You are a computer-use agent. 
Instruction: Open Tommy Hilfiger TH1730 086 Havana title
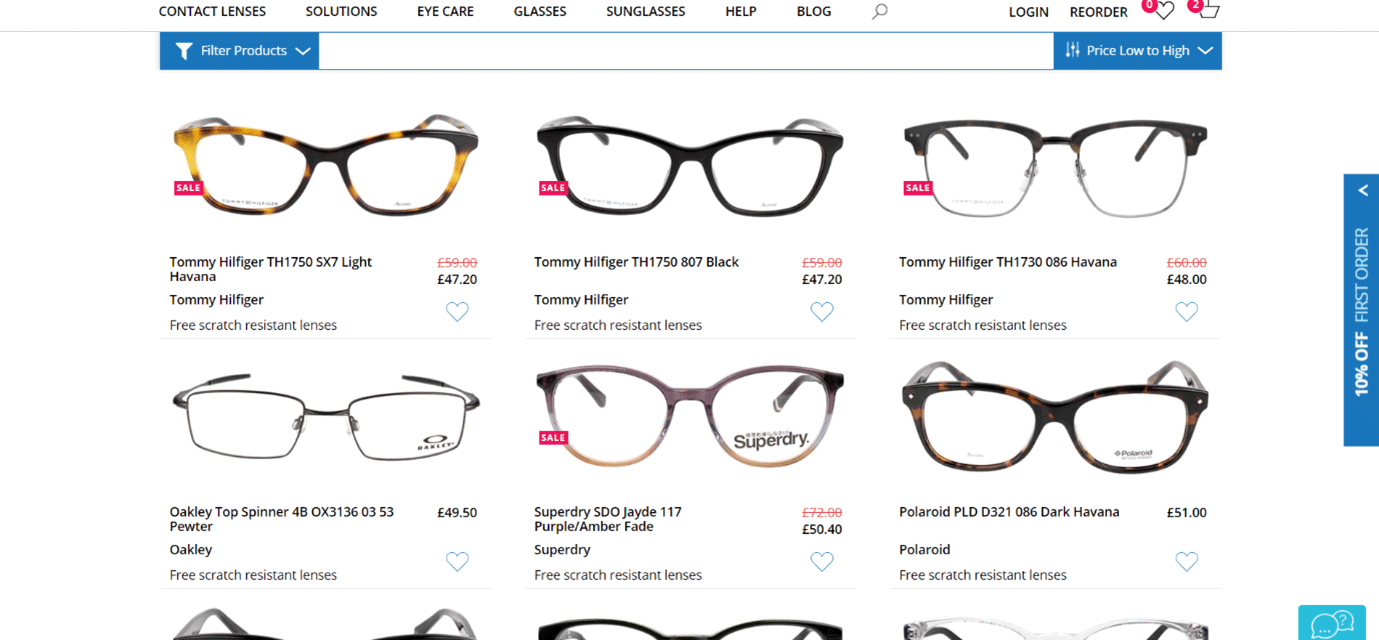(x=1008, y=262)
